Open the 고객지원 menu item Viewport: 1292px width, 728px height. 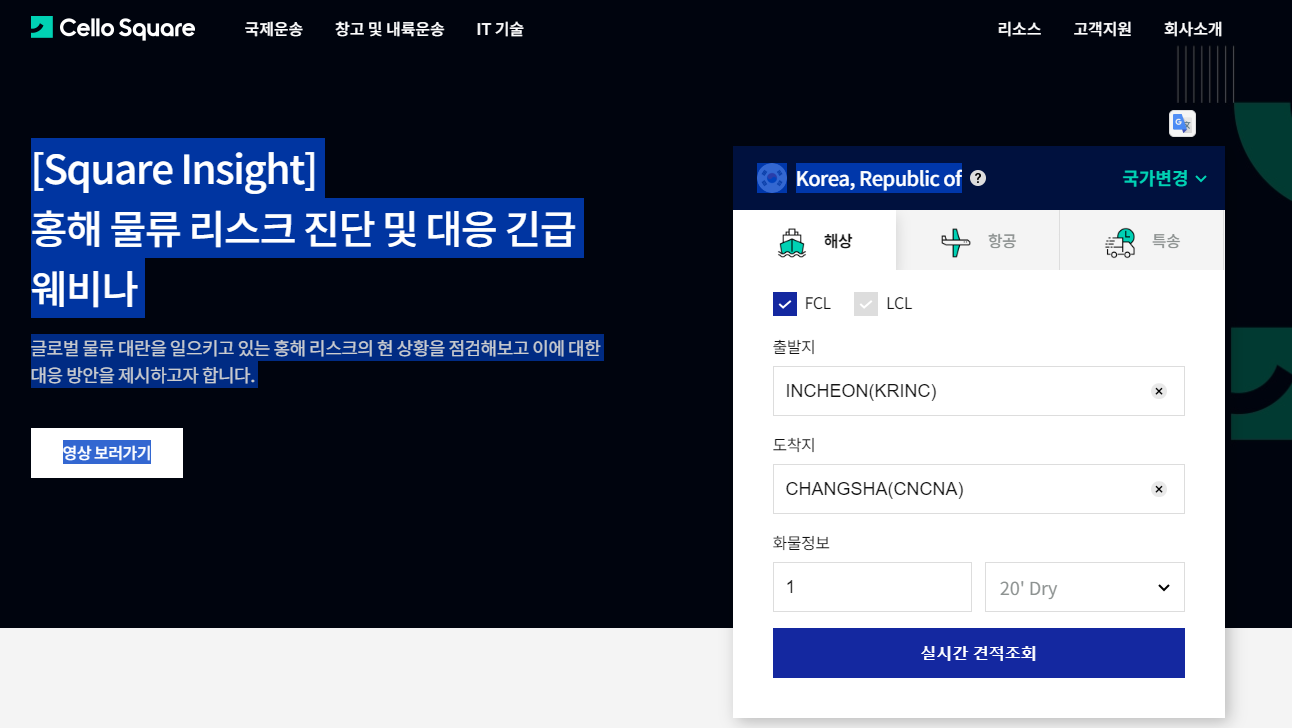(1102, 29)
